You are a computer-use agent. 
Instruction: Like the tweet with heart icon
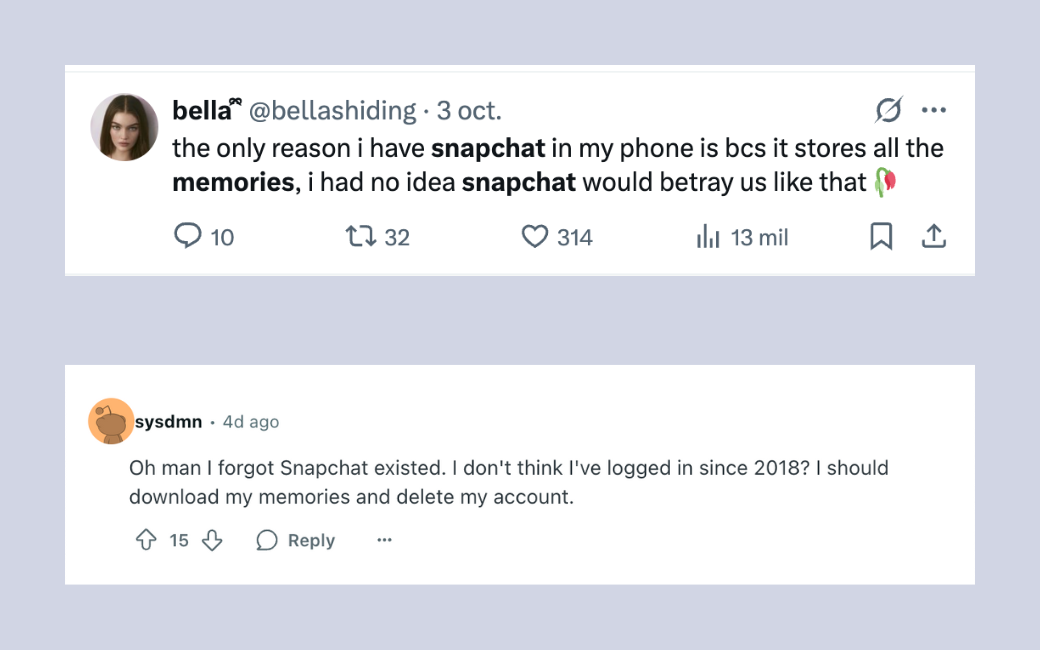[535, 237]
